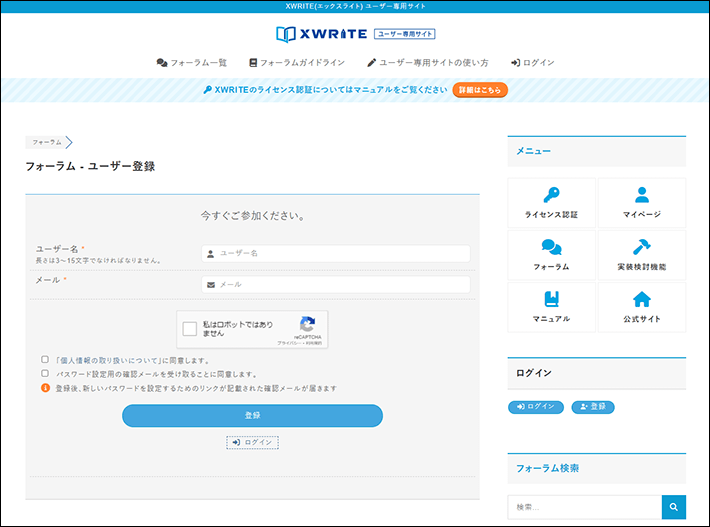This screenshot has width=710, height=527.
Task: Open the 個人情報の取り扱いについて link
Action: (109, 360)
